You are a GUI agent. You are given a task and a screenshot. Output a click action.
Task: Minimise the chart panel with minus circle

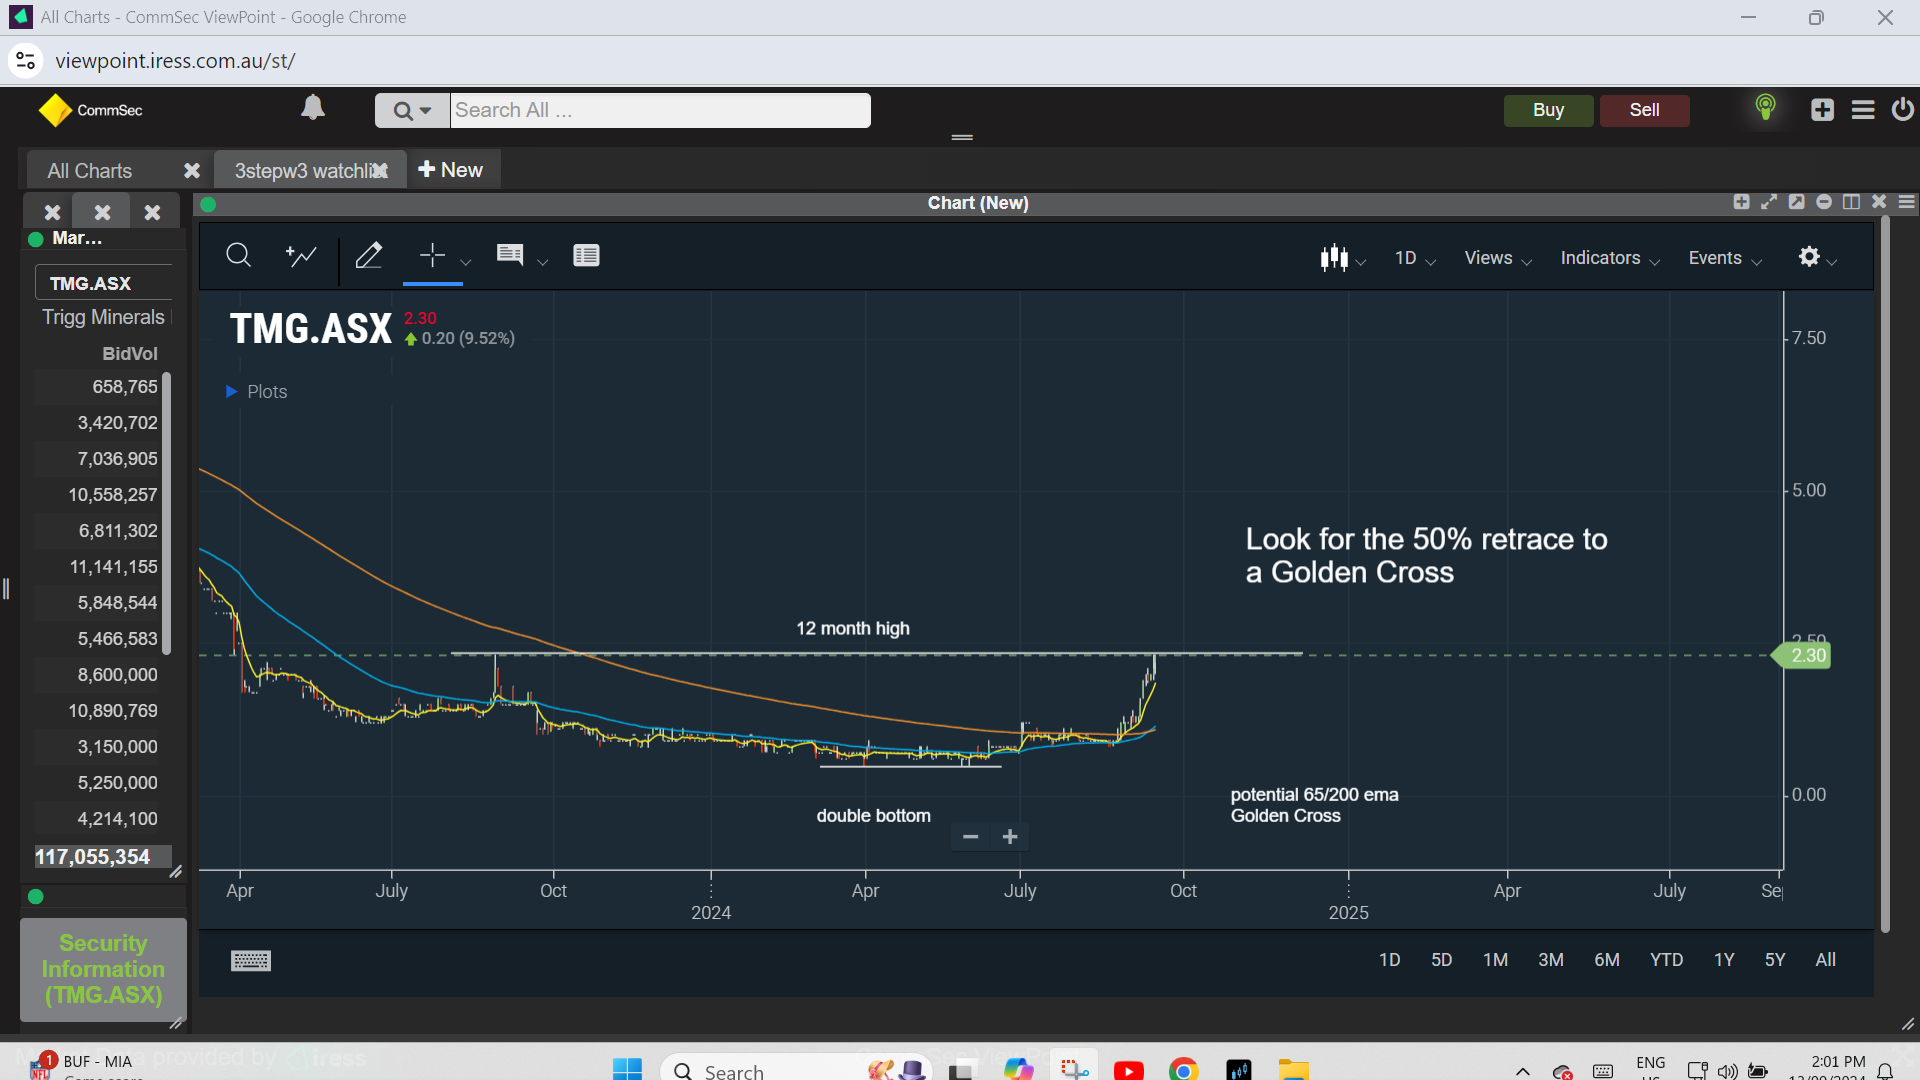pyautogui.click(x=1824, y=202)
